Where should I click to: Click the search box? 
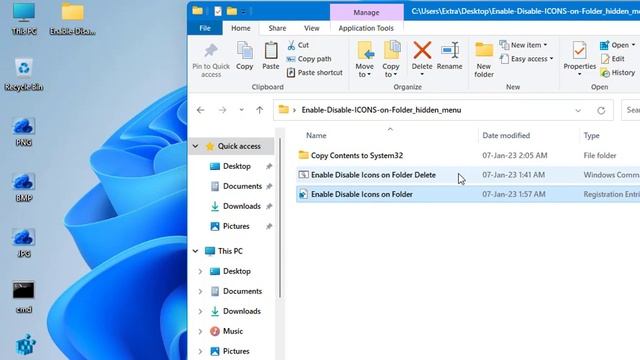631,110
